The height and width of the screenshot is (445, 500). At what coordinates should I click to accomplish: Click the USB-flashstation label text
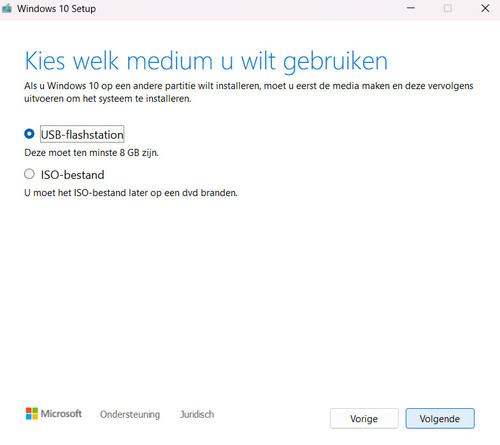coord(82,134)
